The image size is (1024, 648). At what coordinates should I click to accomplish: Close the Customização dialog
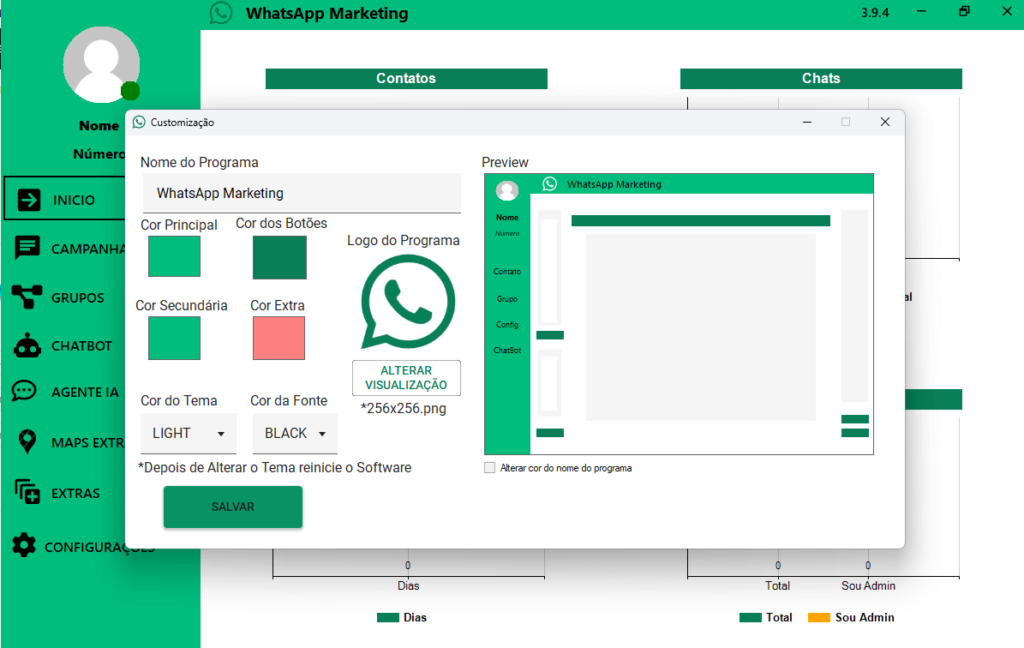point(885,122)
